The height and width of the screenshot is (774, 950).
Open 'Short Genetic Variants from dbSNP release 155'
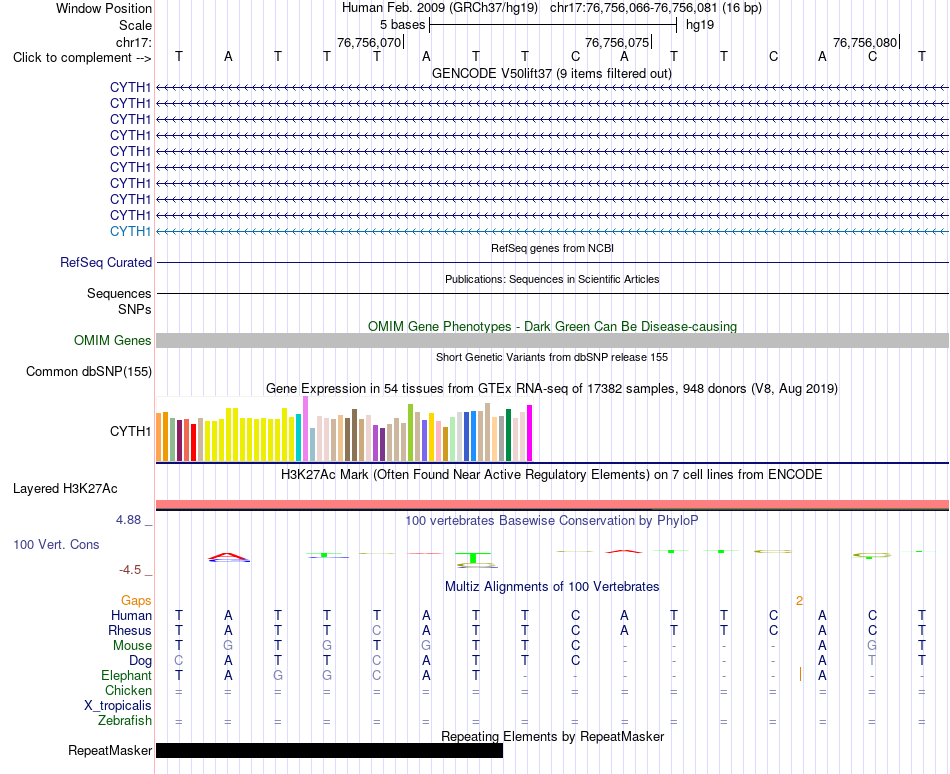tap(552, 357)
